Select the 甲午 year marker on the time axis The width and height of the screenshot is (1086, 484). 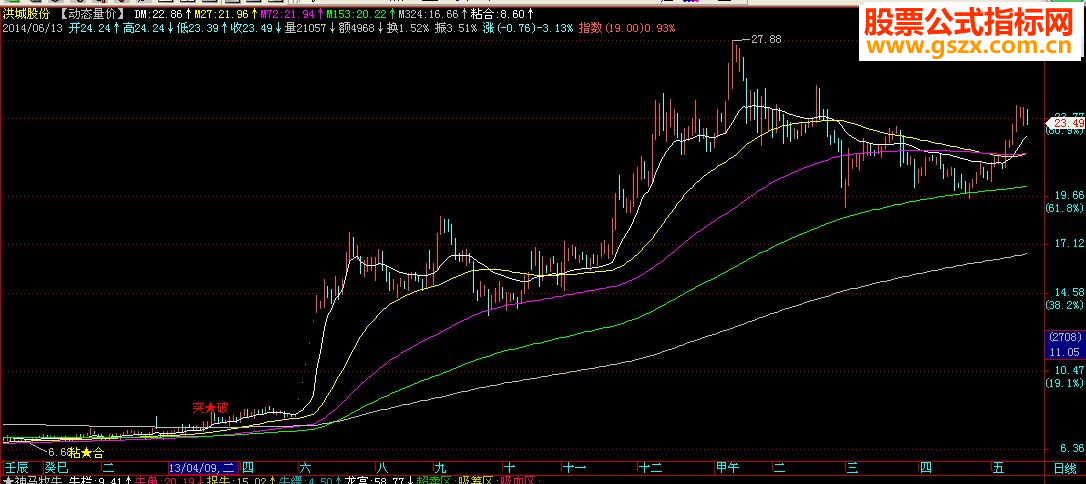click(x=727, y=469)
